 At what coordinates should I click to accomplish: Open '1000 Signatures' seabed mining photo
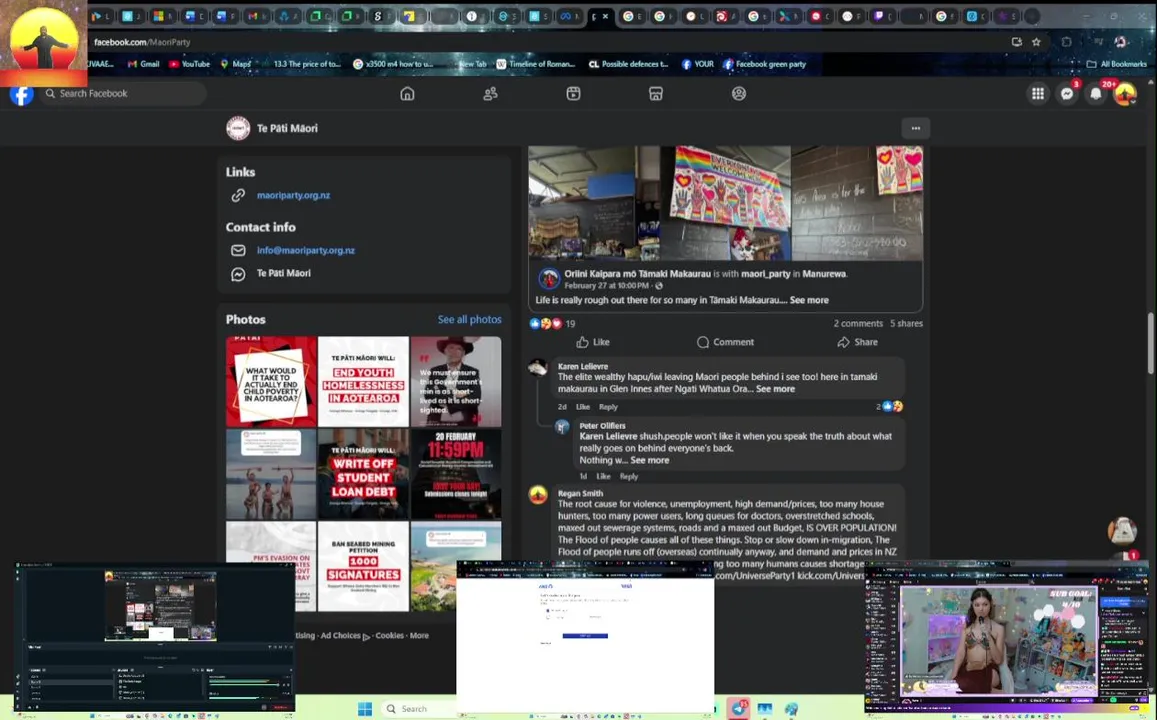coord(363,566)
